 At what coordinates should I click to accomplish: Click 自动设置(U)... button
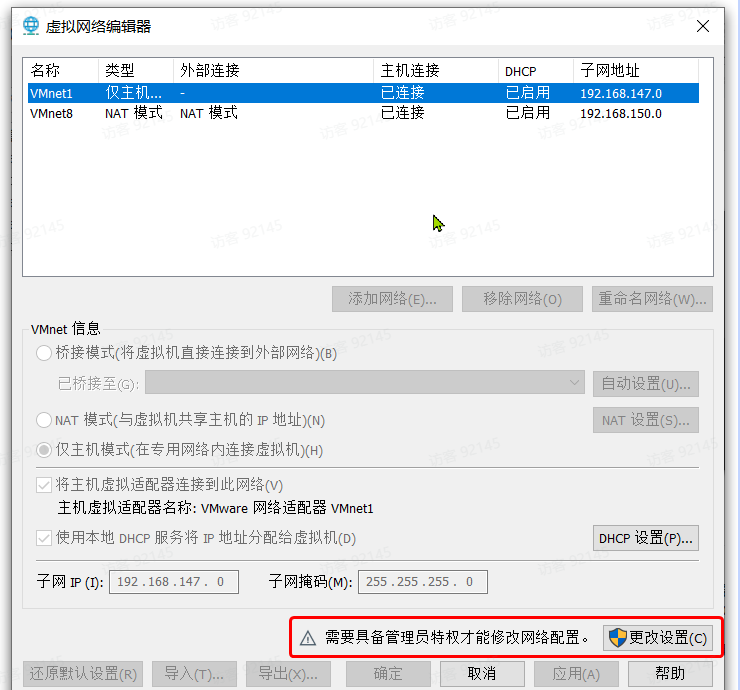(x=646, y=384)
